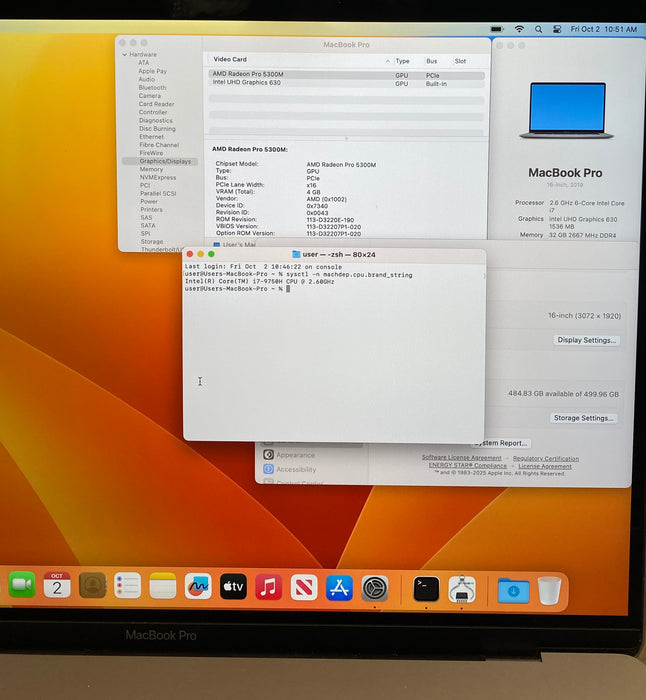Select Intel UHD Graphics 630 row

[x=346, y=83]
